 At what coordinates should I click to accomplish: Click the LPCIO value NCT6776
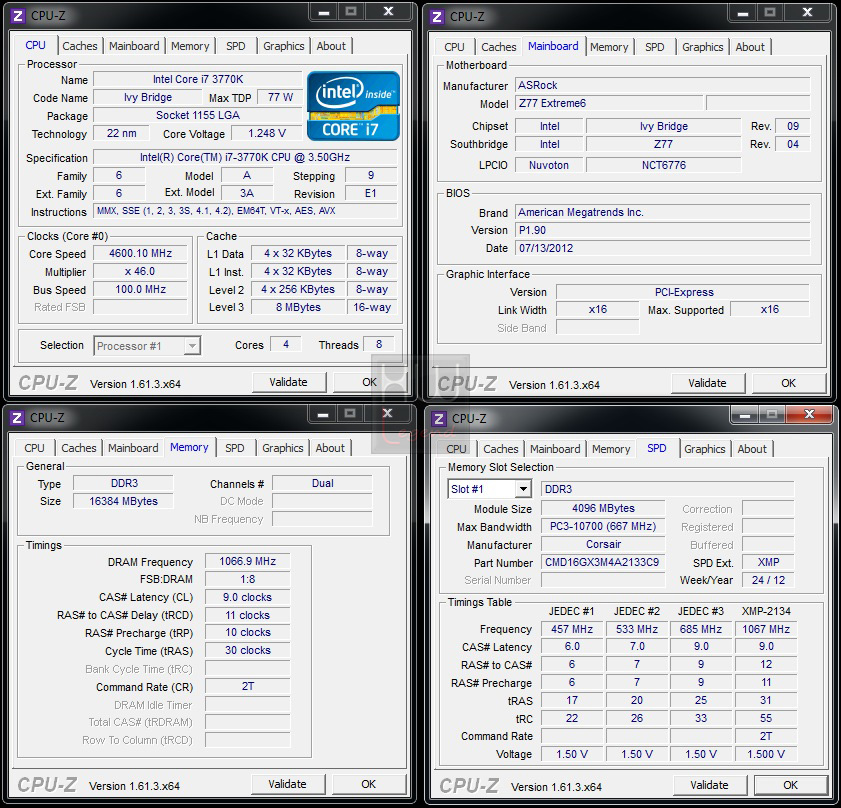click(664, 166)
